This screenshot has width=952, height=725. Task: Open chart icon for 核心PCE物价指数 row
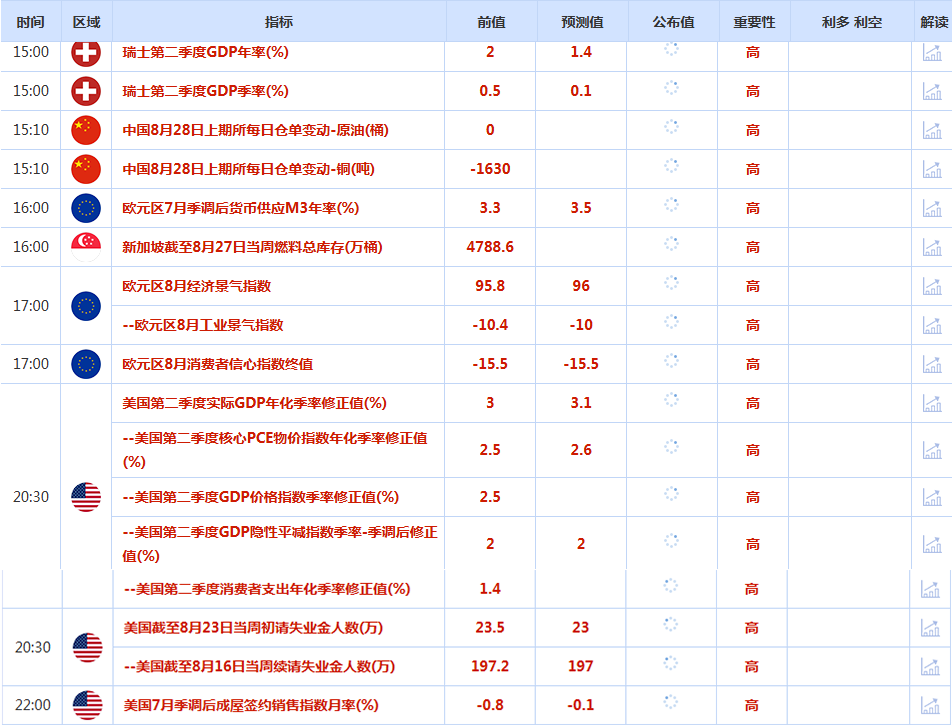tap(932, 450)
